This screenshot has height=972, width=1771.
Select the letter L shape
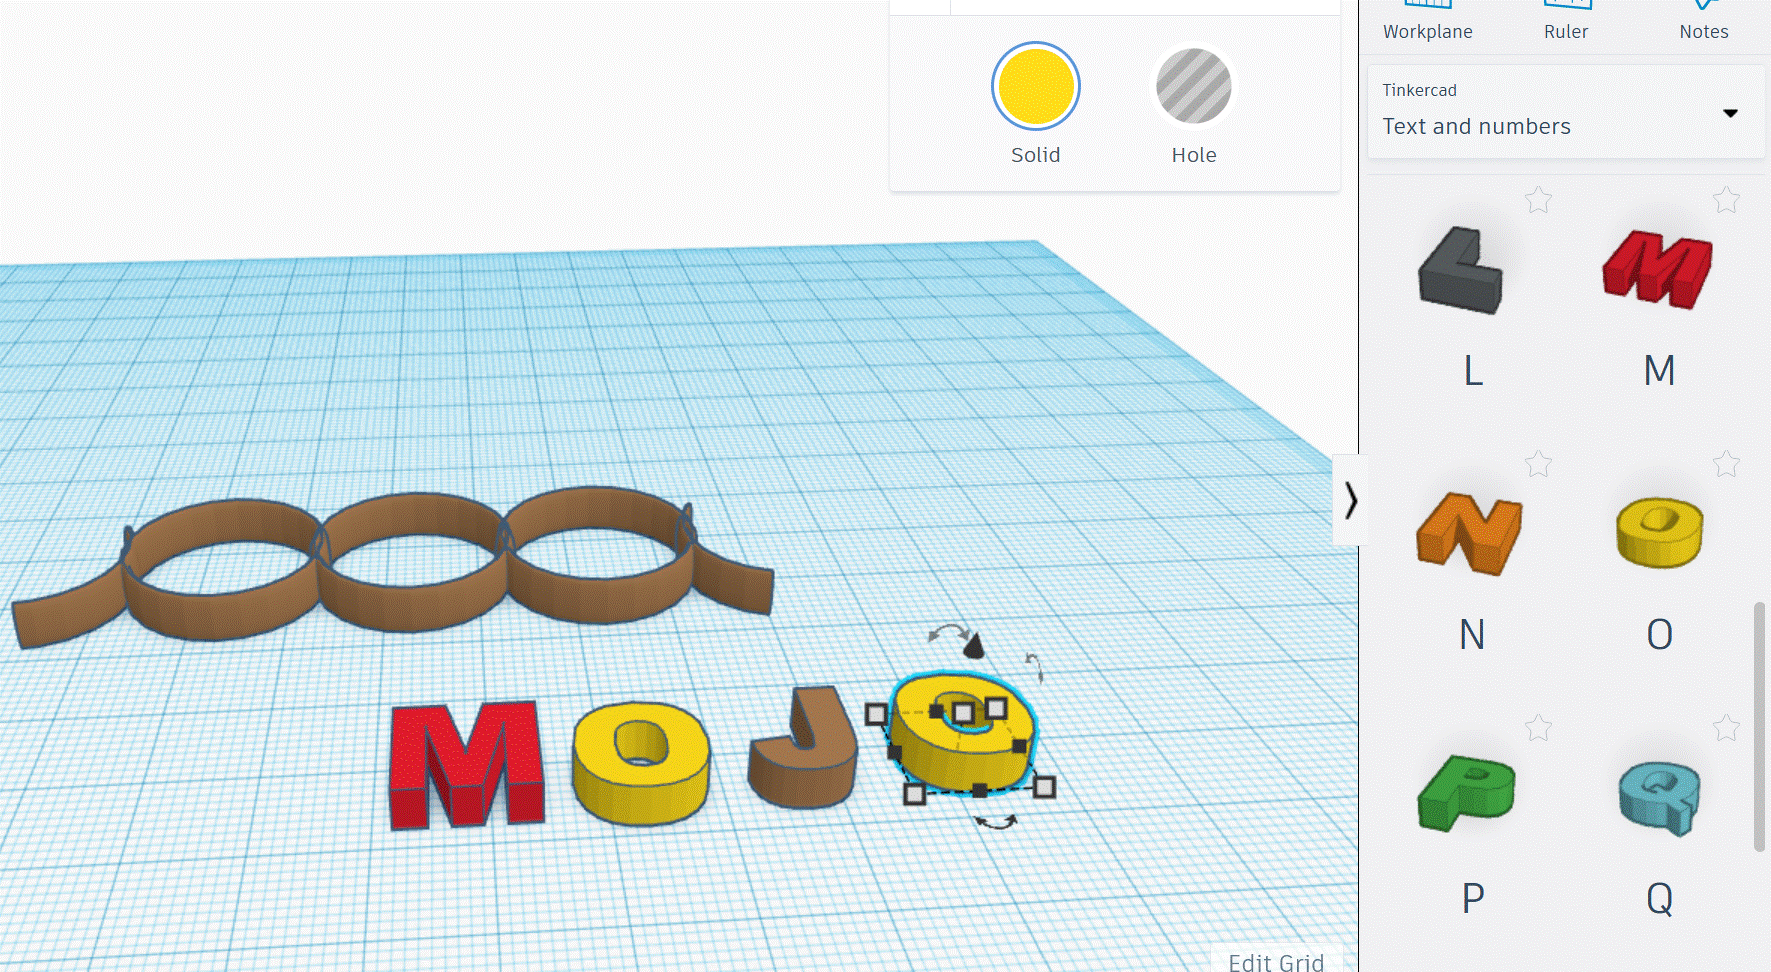tap(1462, 270)
